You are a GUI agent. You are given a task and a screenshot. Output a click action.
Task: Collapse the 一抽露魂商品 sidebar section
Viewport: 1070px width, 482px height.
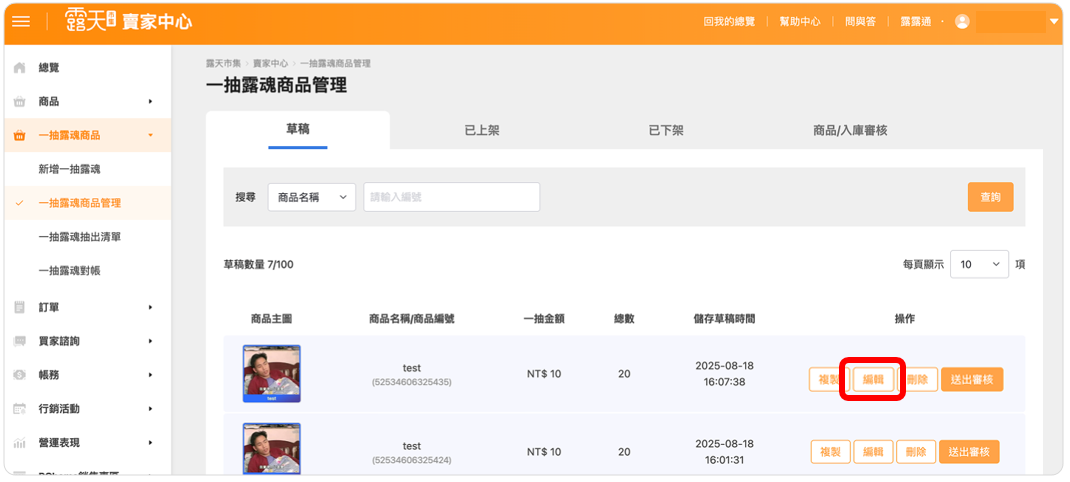click(149, 135)
